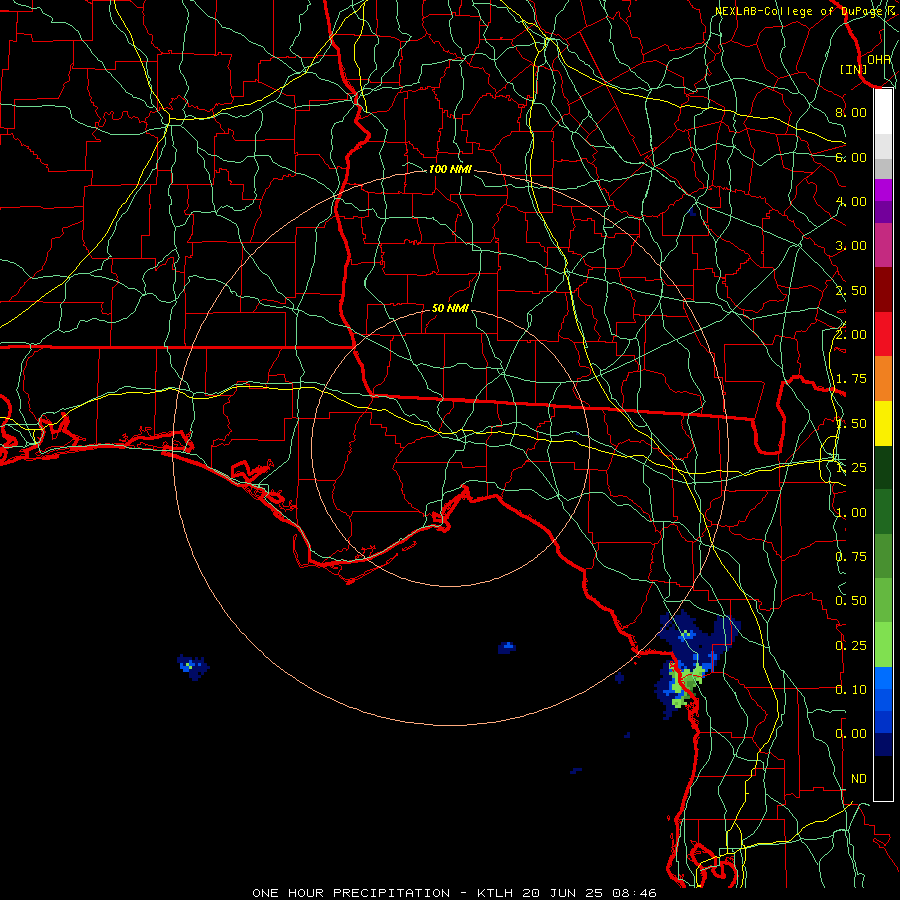900x900 pixels.
Task: Click the One Hour Precipitation KTLH title caption
Action: point(454,893)
